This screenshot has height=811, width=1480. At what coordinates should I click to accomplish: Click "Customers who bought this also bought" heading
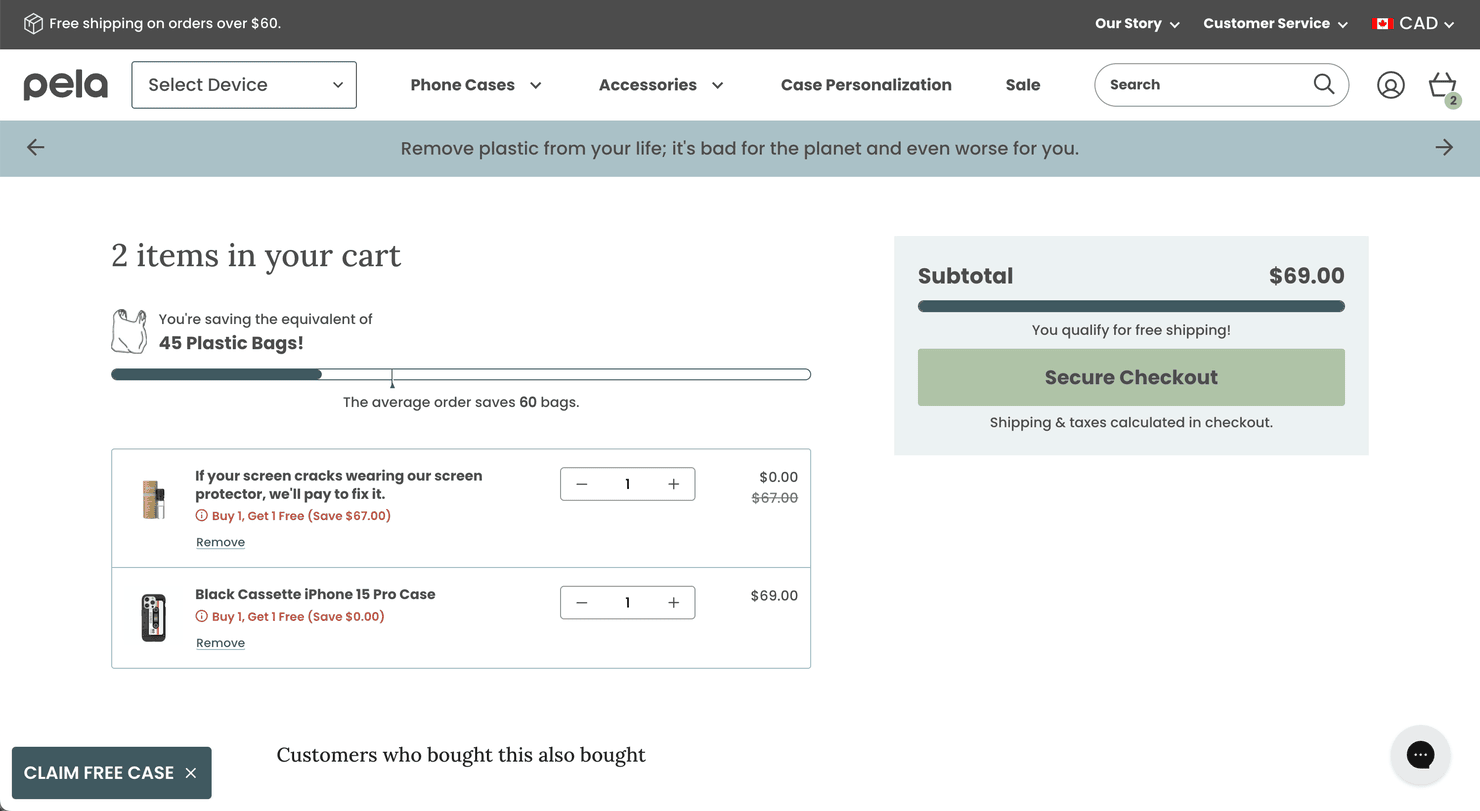coord(461,755)
